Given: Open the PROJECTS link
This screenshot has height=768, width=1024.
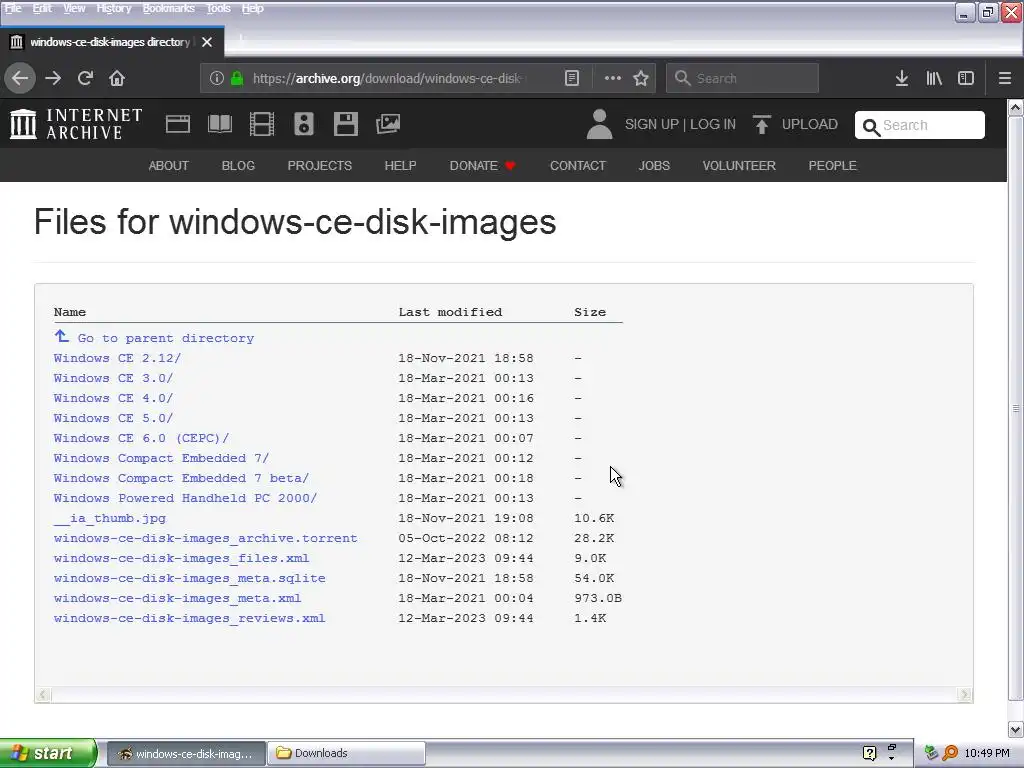Looking at the screenshot, I should point(319,166).
